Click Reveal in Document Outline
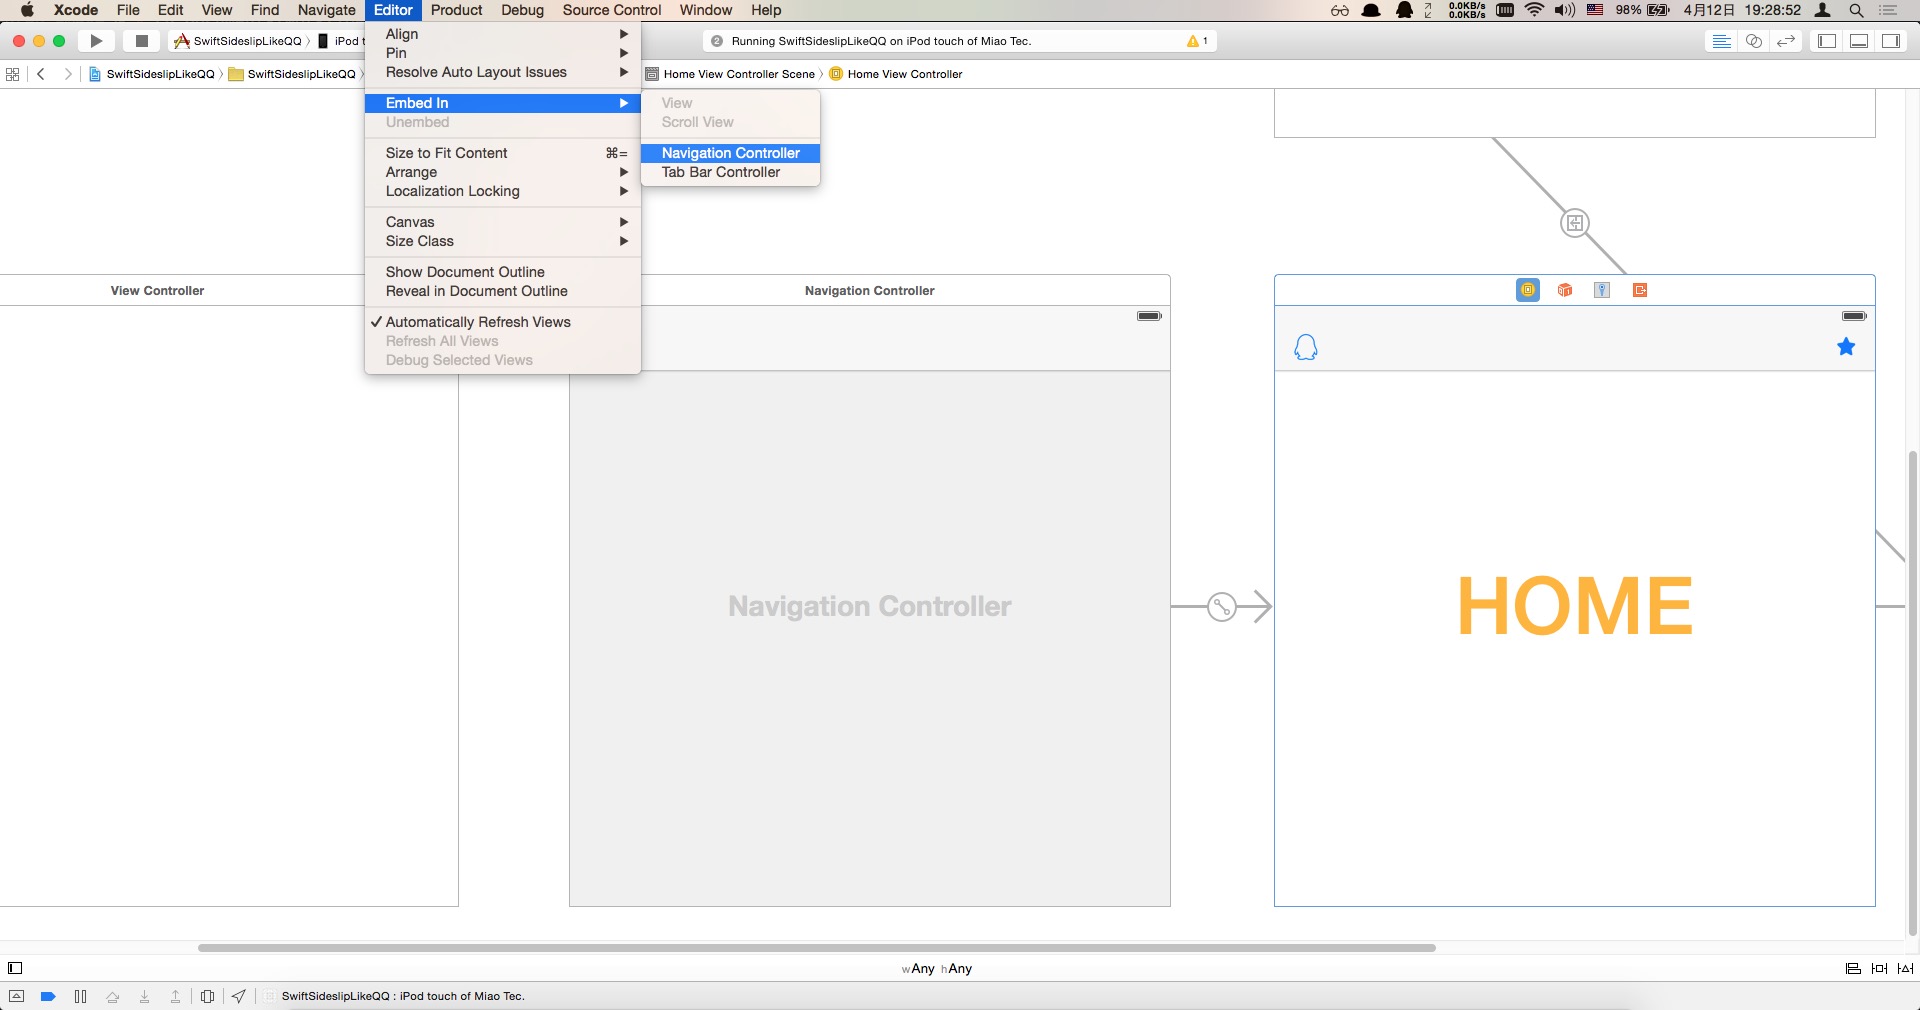 coord(502,291)
